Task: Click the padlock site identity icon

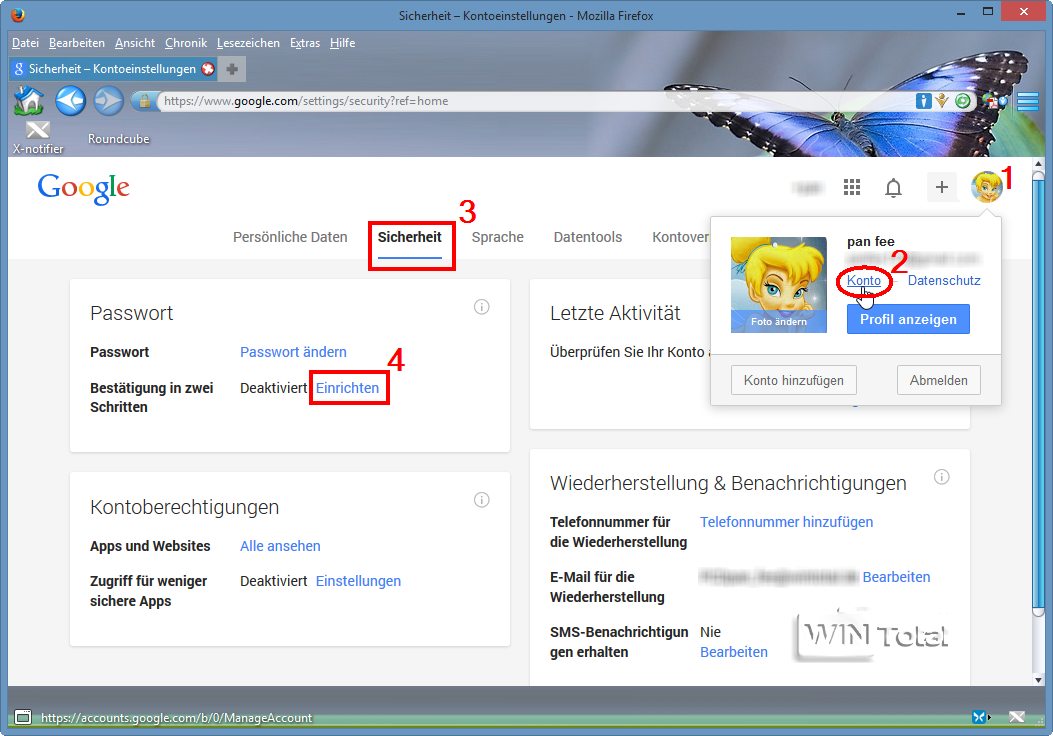Action: tap(144, 101)
